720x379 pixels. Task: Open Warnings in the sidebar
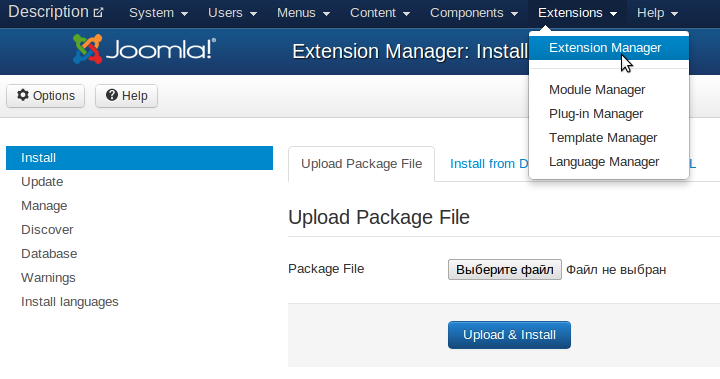pos(140,277)
